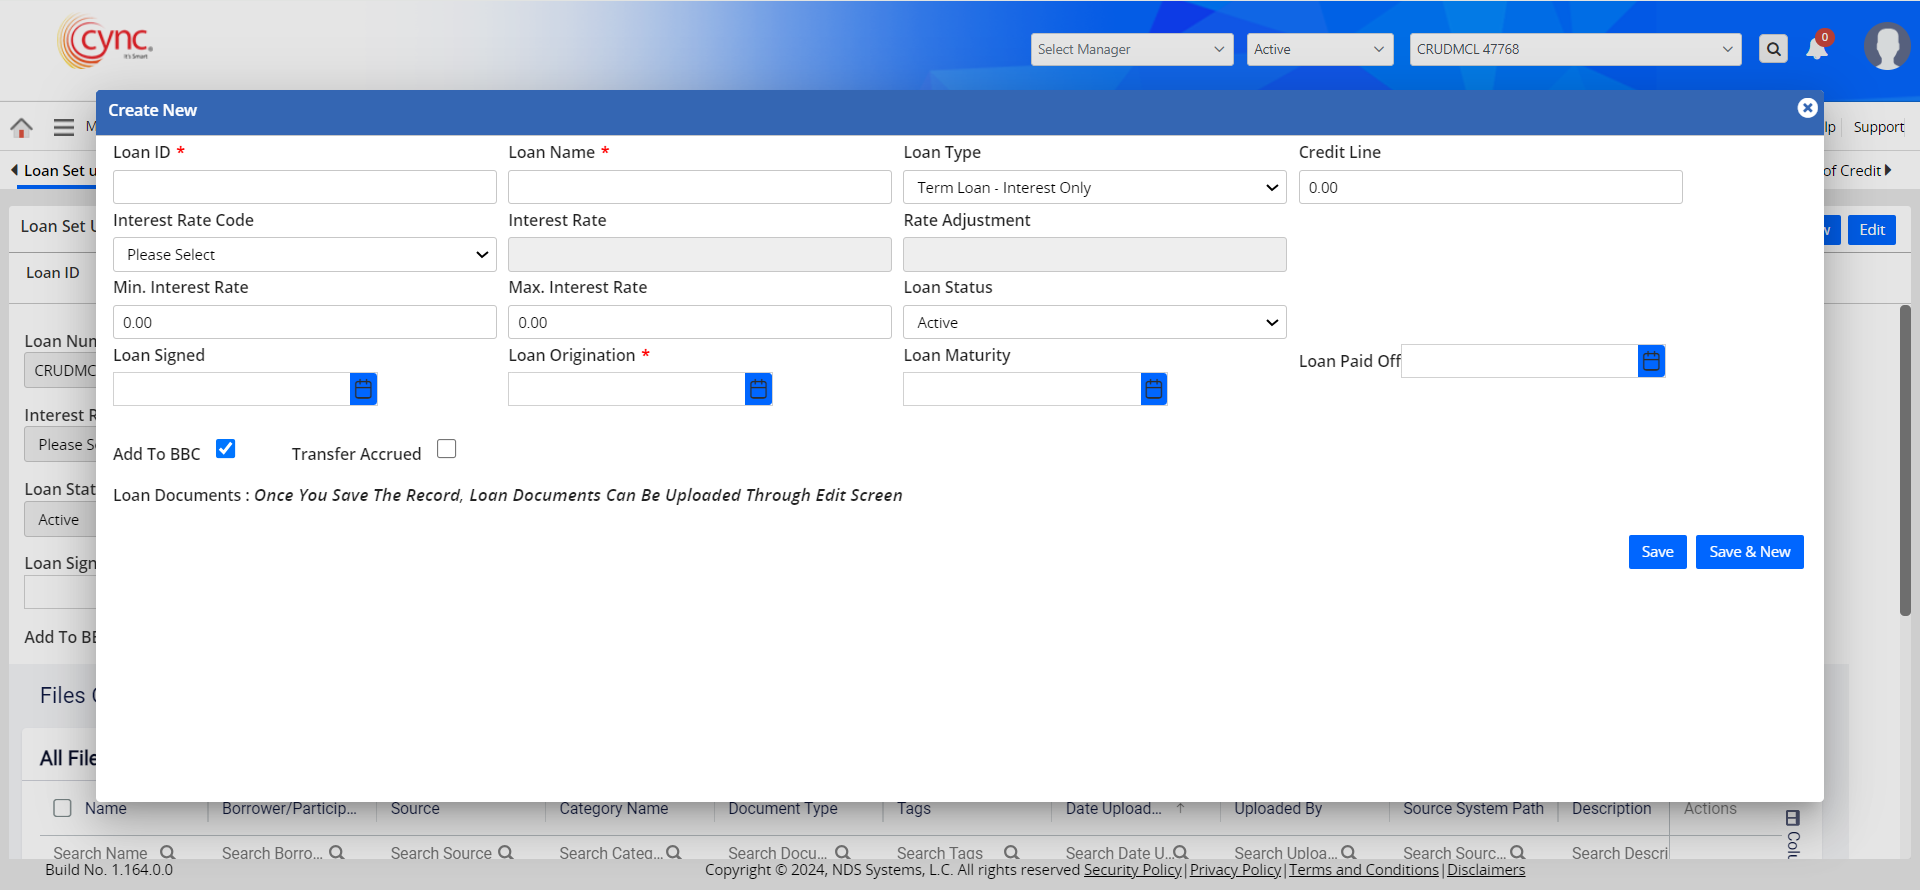Tick the select-all checkbox beside Name column
This screenshot has width=1920, height=890.
[x=62, y=808]
